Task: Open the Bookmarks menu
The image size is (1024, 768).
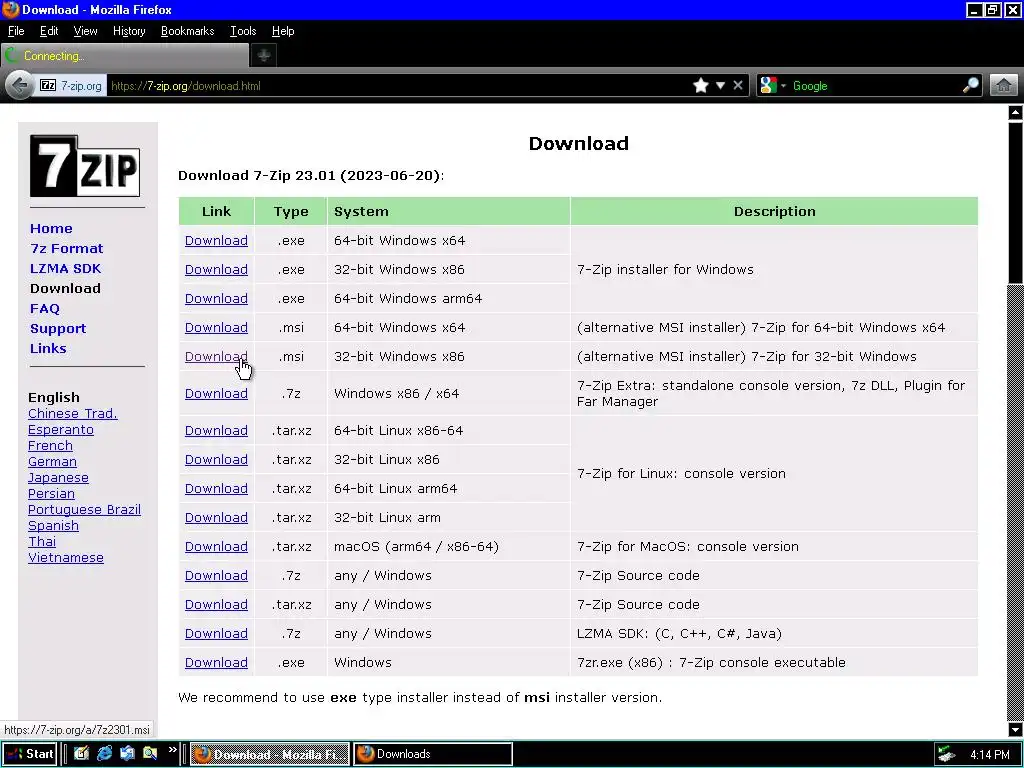Action: (187, 31)
